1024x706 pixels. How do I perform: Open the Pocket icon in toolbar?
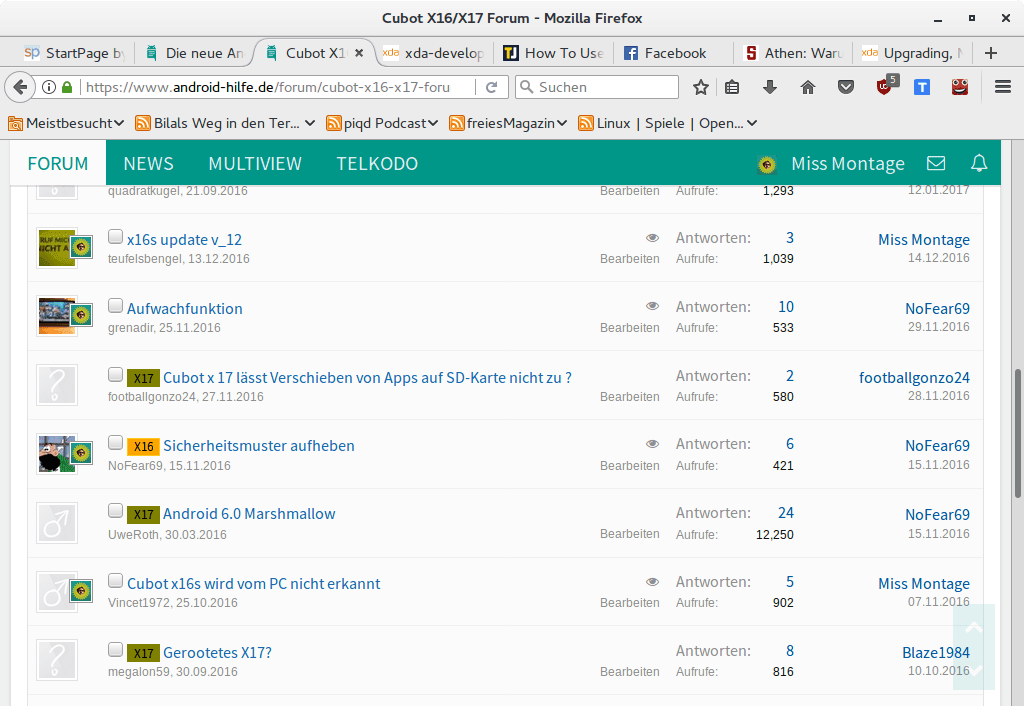click(846, 87)
